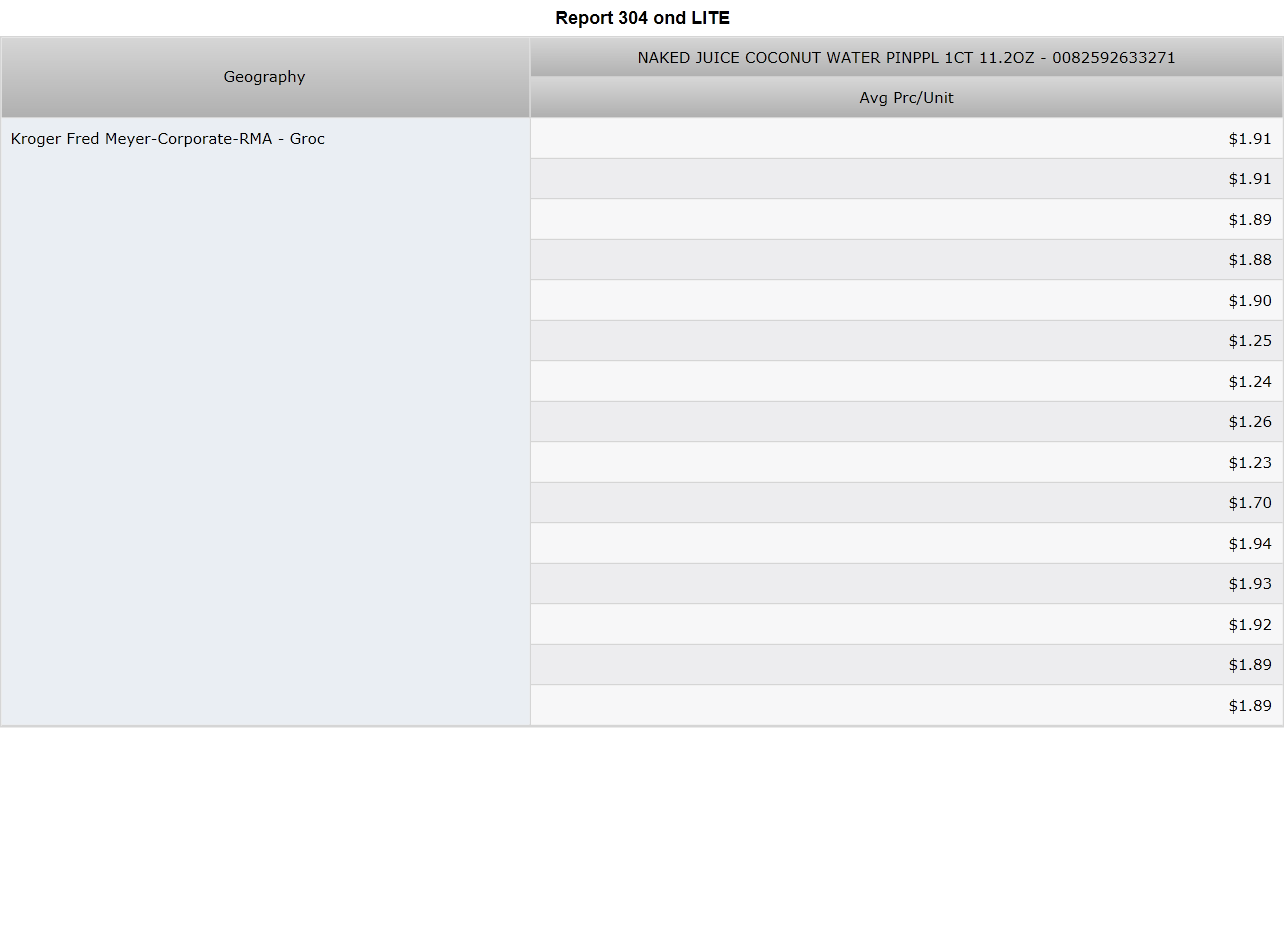1284x946 pixels.
Task: Click the $1.92 price cell
Action: tap(907, 624)
